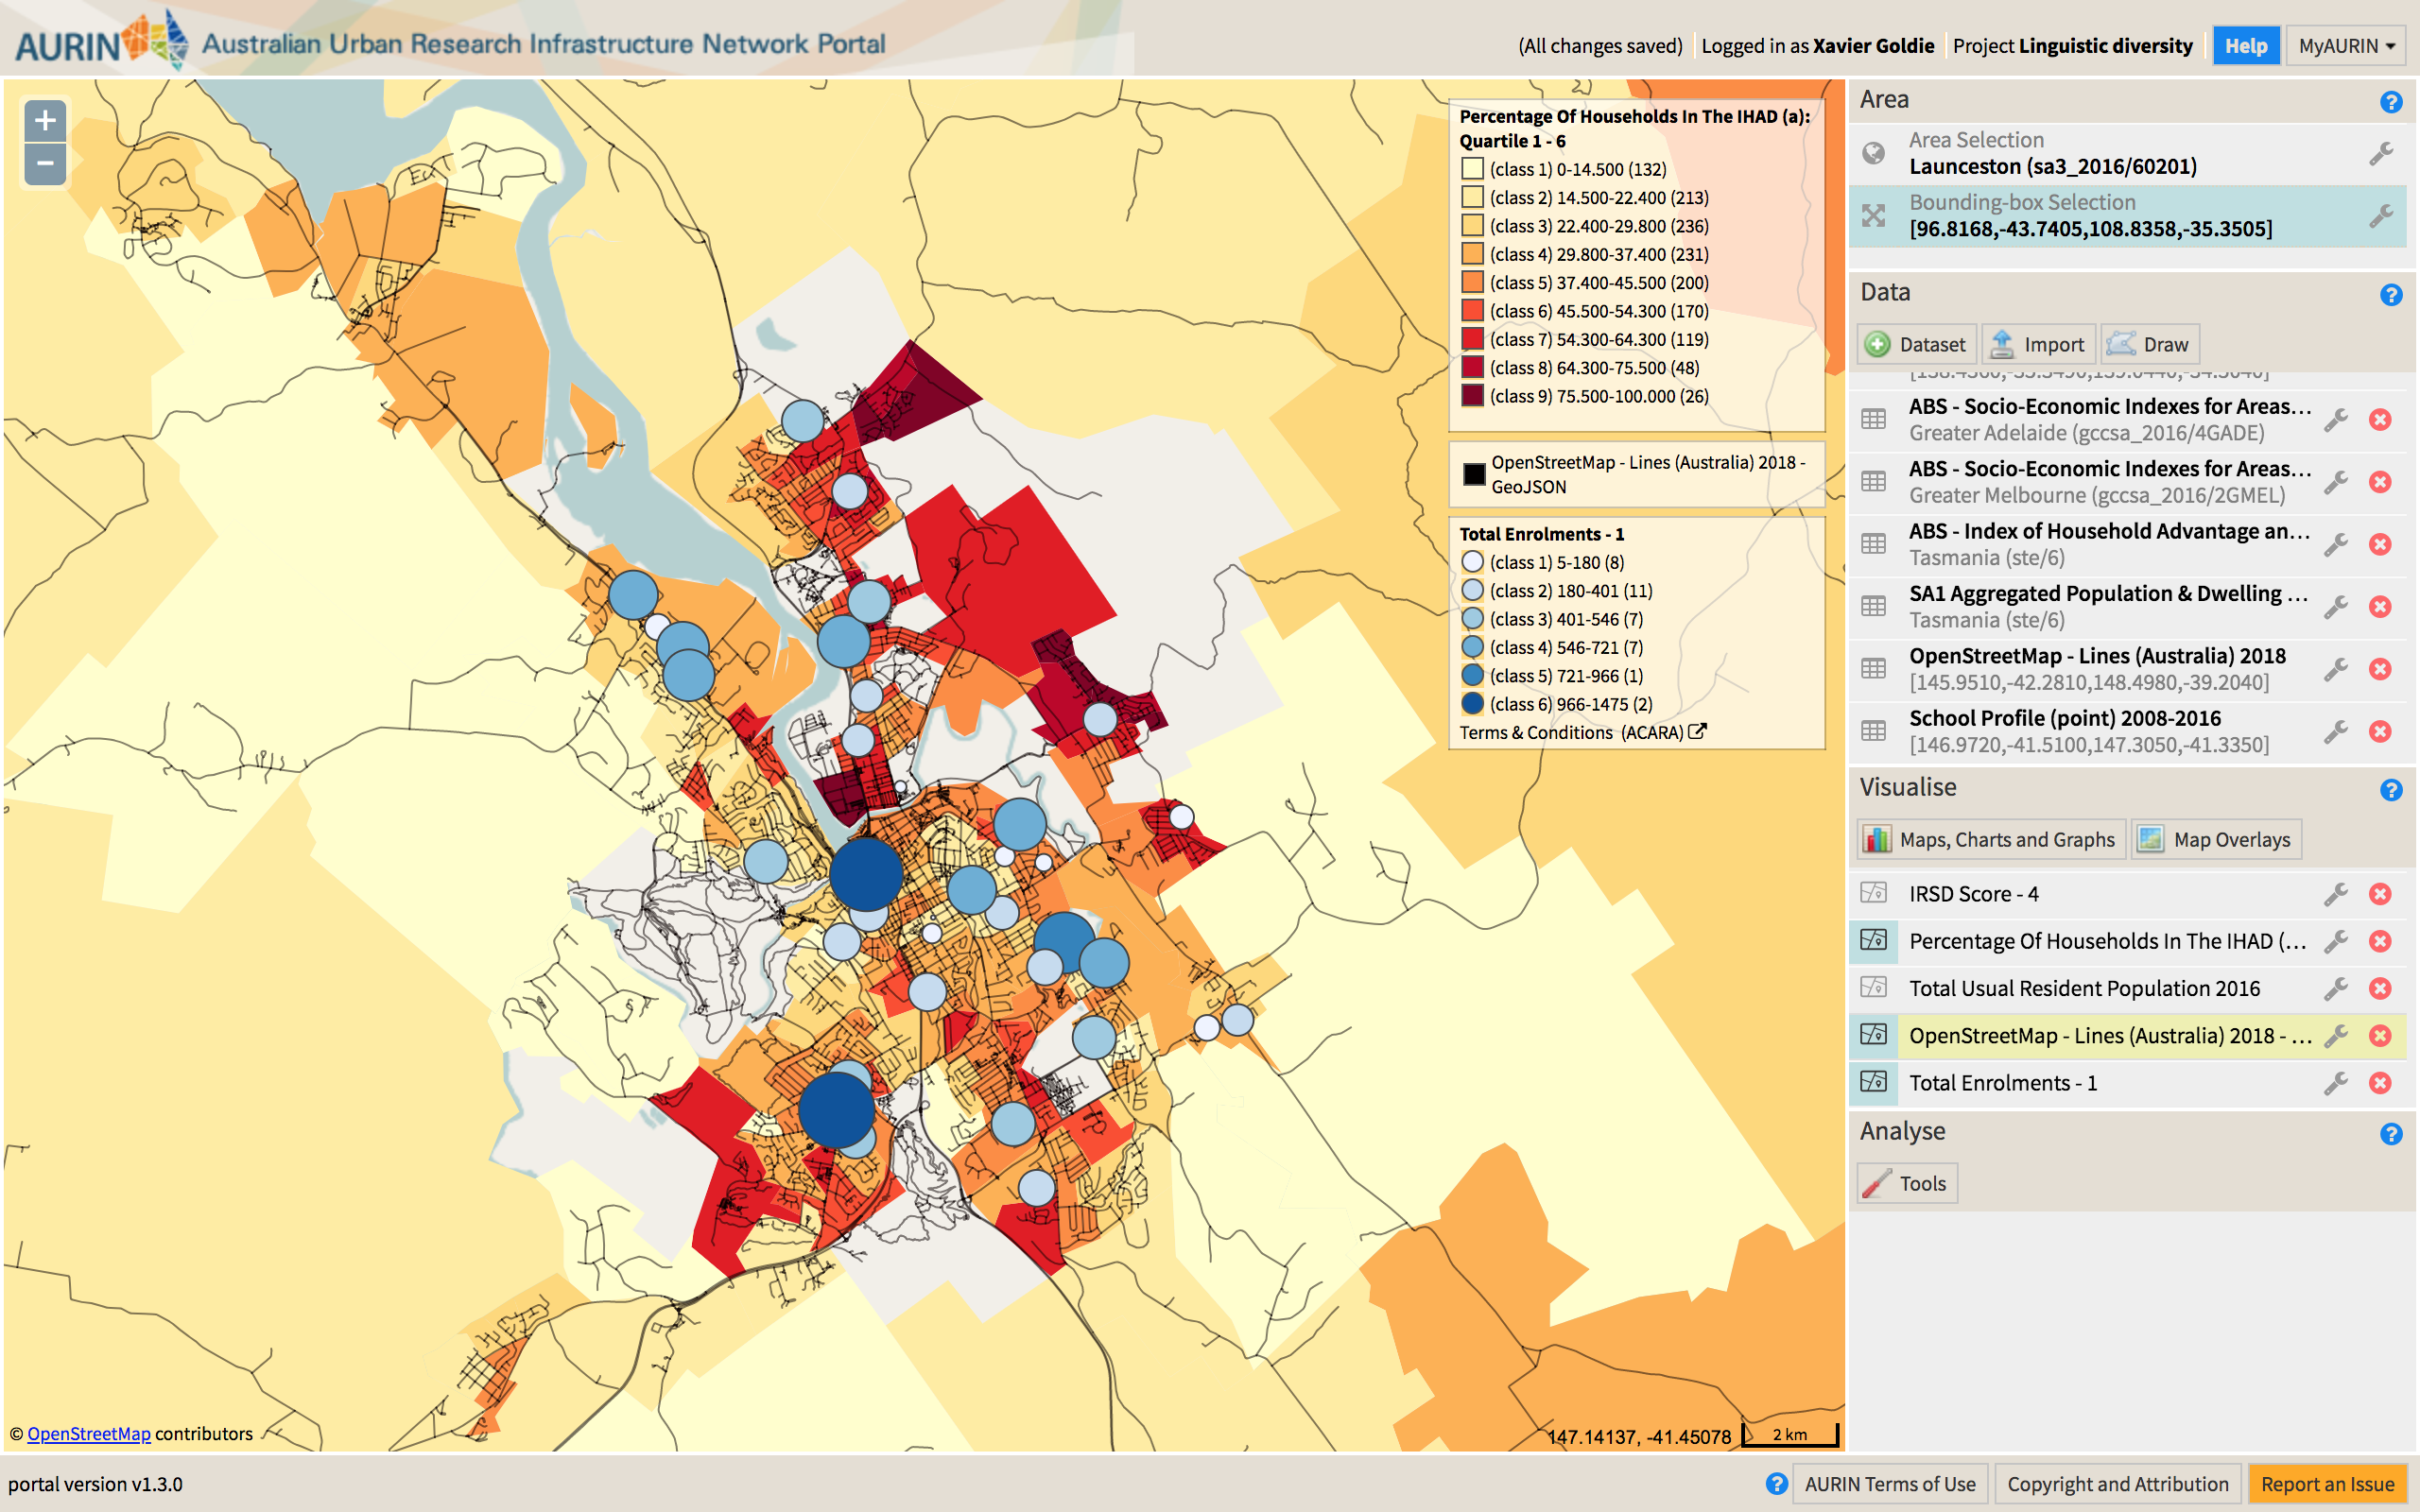Remove the OpenStreetMap Lines 2018 dataset
Viewport: 2420px width, 1512px height.
[2379, 669]
